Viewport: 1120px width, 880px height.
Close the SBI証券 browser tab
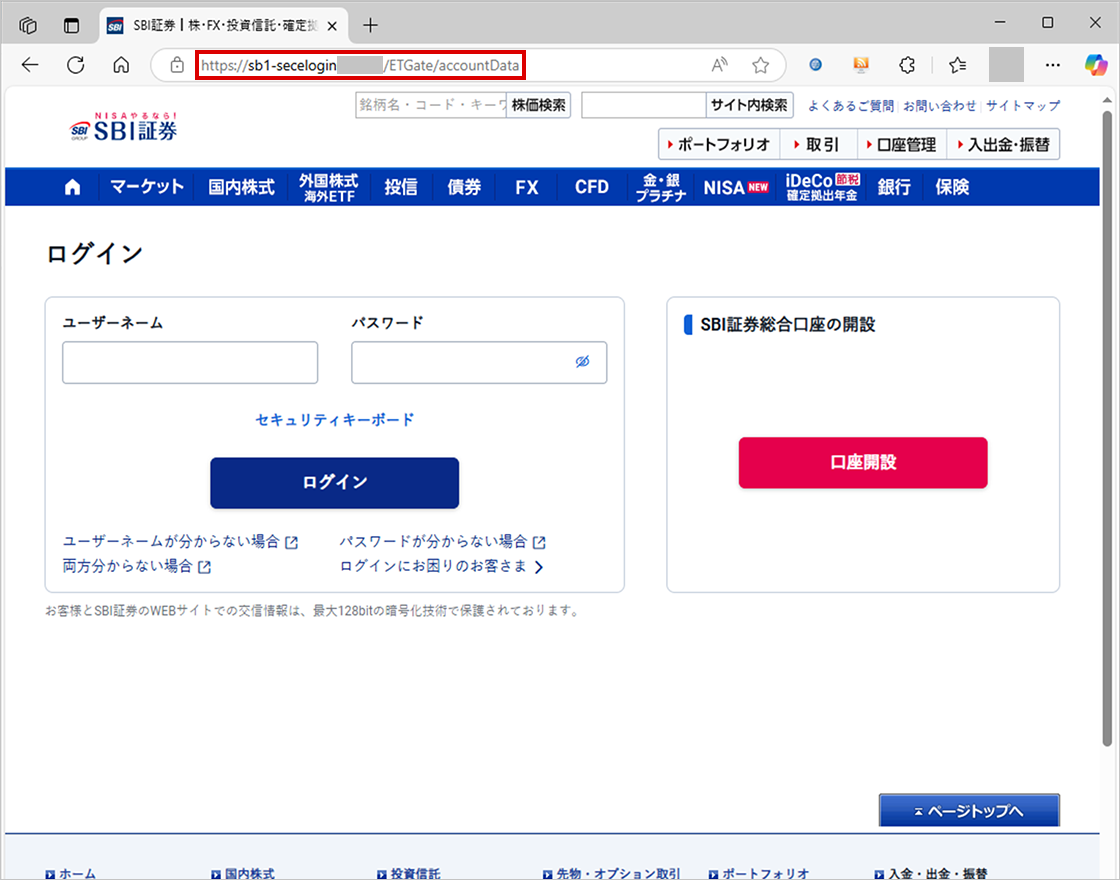point(332,26)
